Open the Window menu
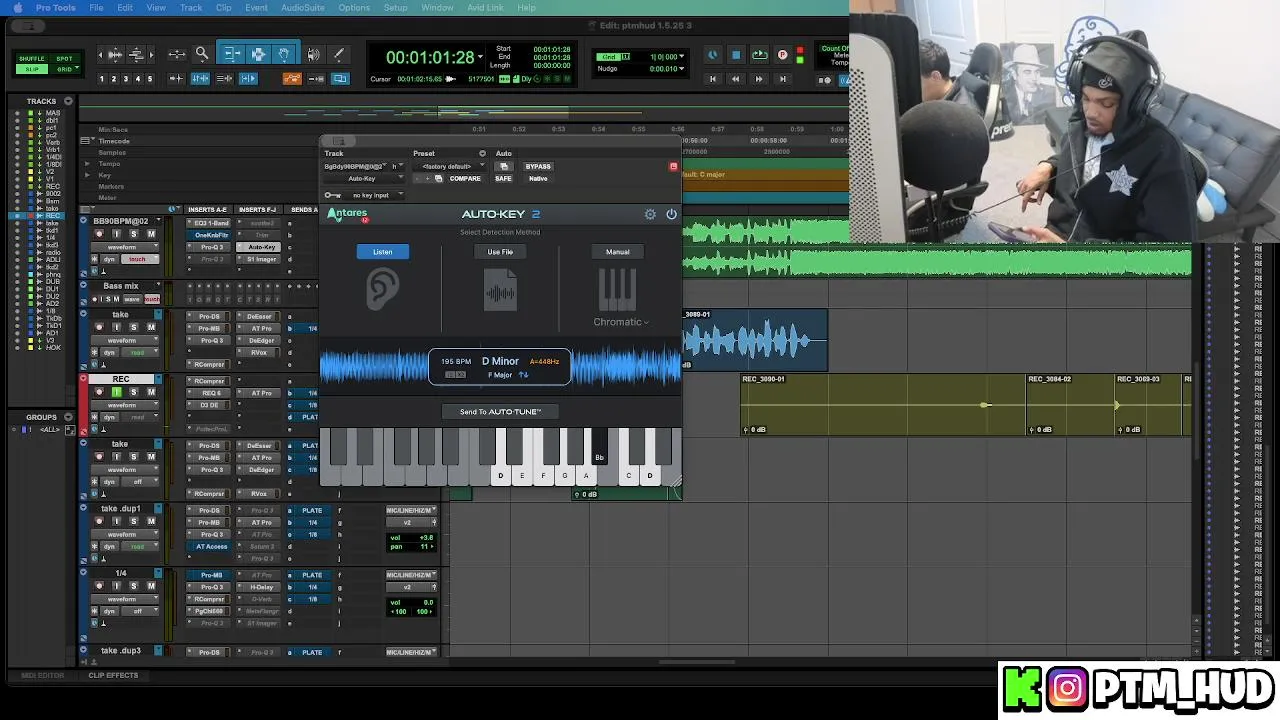Screen dimensions: 1280x720 click(x=437, y=7)
